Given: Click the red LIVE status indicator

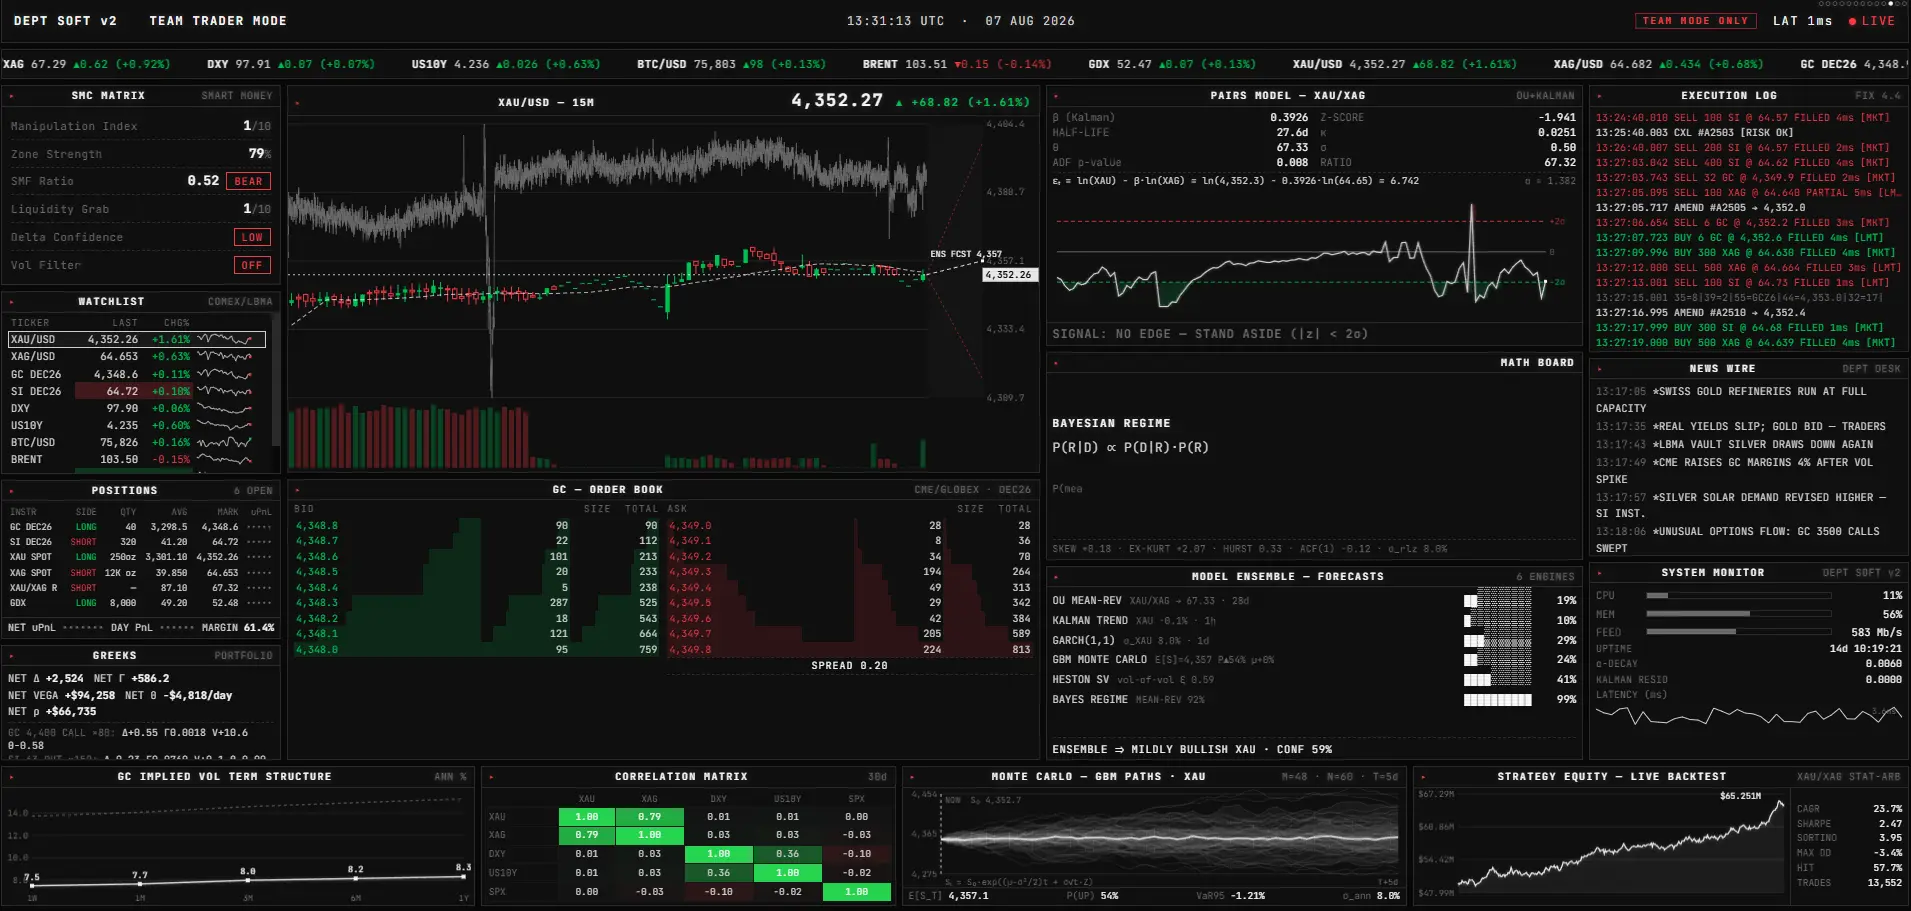Looking at the screenshot, I should click(x=1872, y=21).
